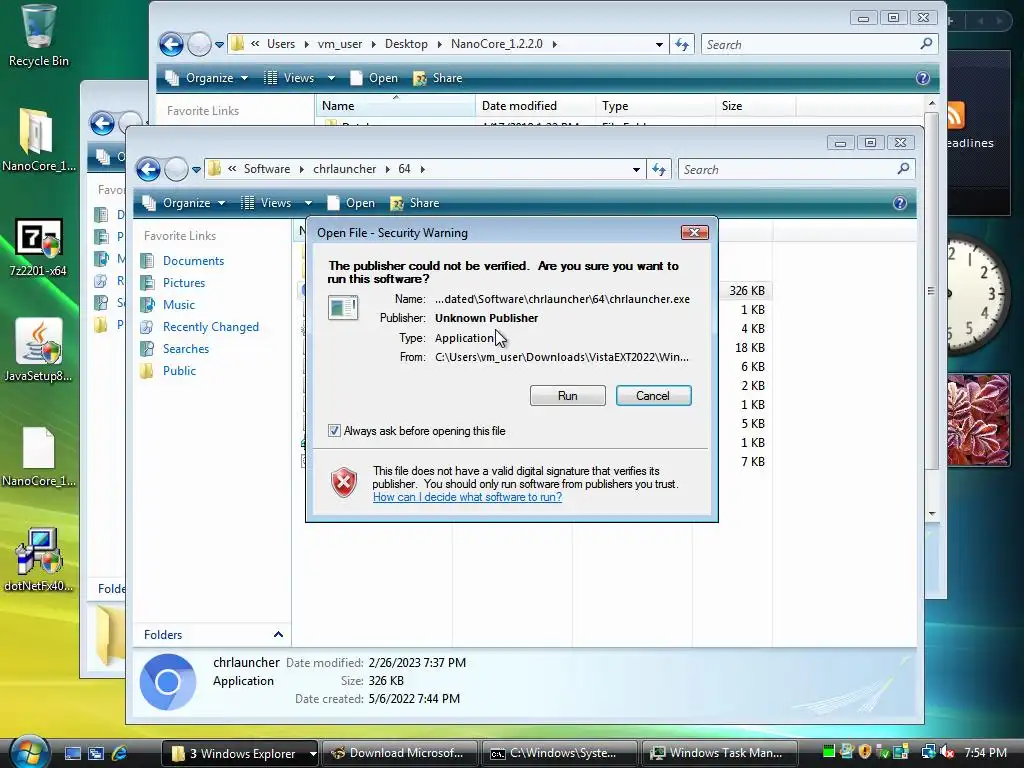Click Refresh button in chrlauncher window
Screen dimensions: 1024x768
[659, 170]
